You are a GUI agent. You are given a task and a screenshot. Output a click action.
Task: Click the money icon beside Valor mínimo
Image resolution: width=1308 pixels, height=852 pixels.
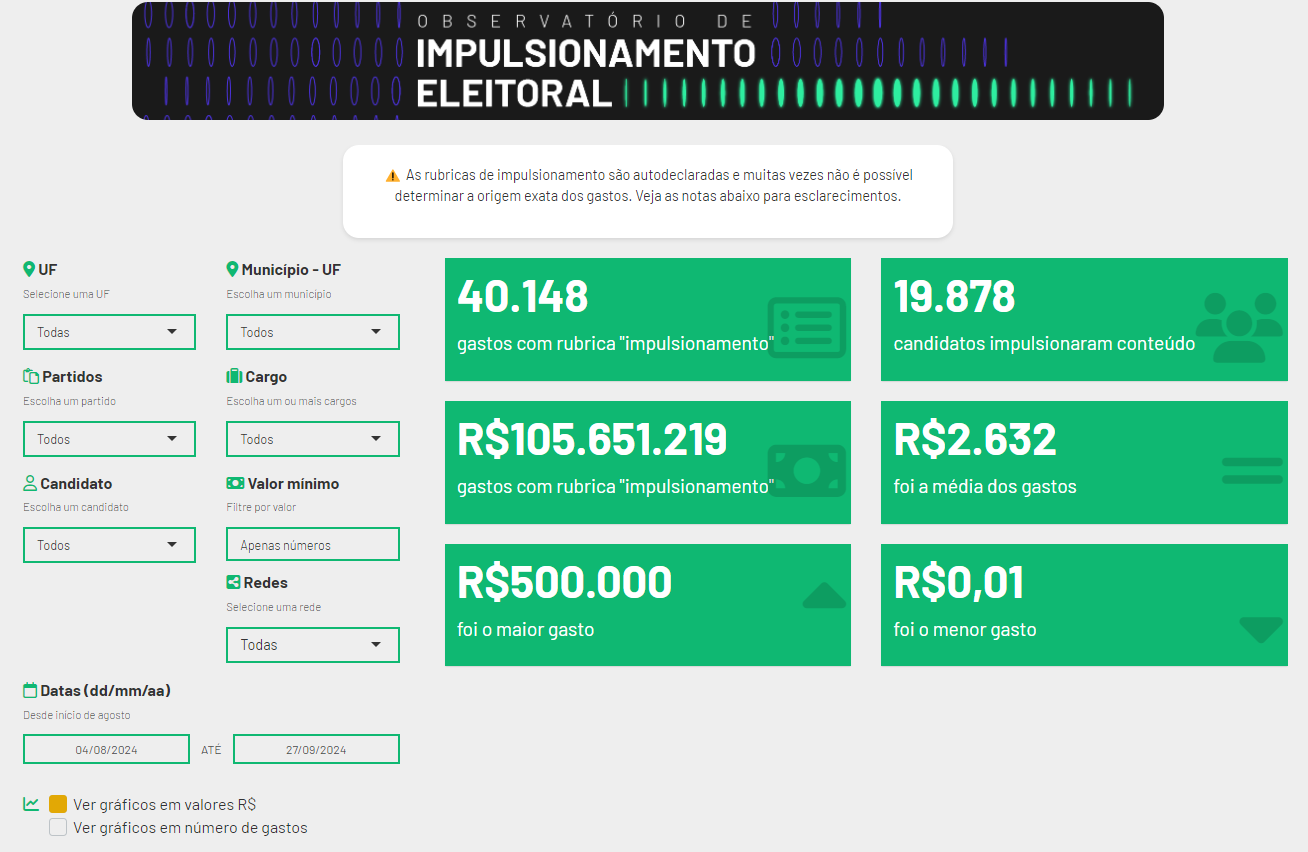pyautogui.click(x=235, y=483)
